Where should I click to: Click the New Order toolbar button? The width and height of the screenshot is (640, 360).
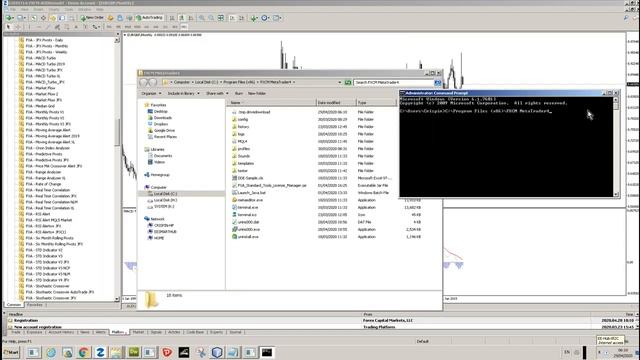92,18
